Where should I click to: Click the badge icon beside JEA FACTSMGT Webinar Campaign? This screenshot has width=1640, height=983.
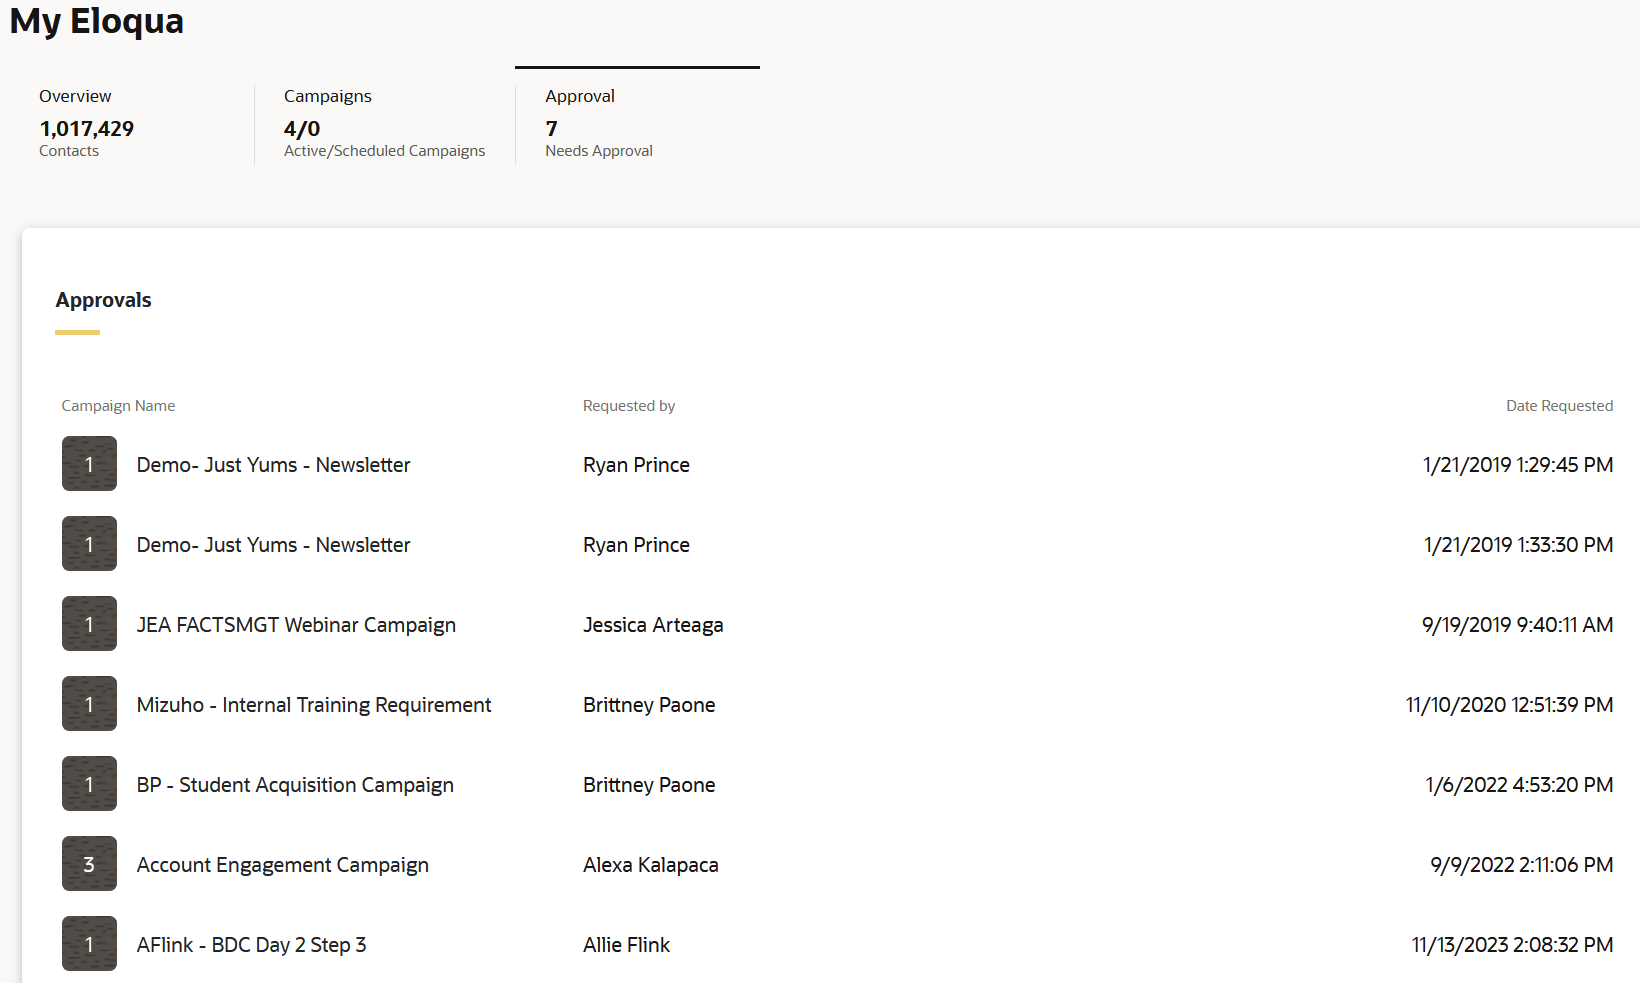click(x=89, y=624)
